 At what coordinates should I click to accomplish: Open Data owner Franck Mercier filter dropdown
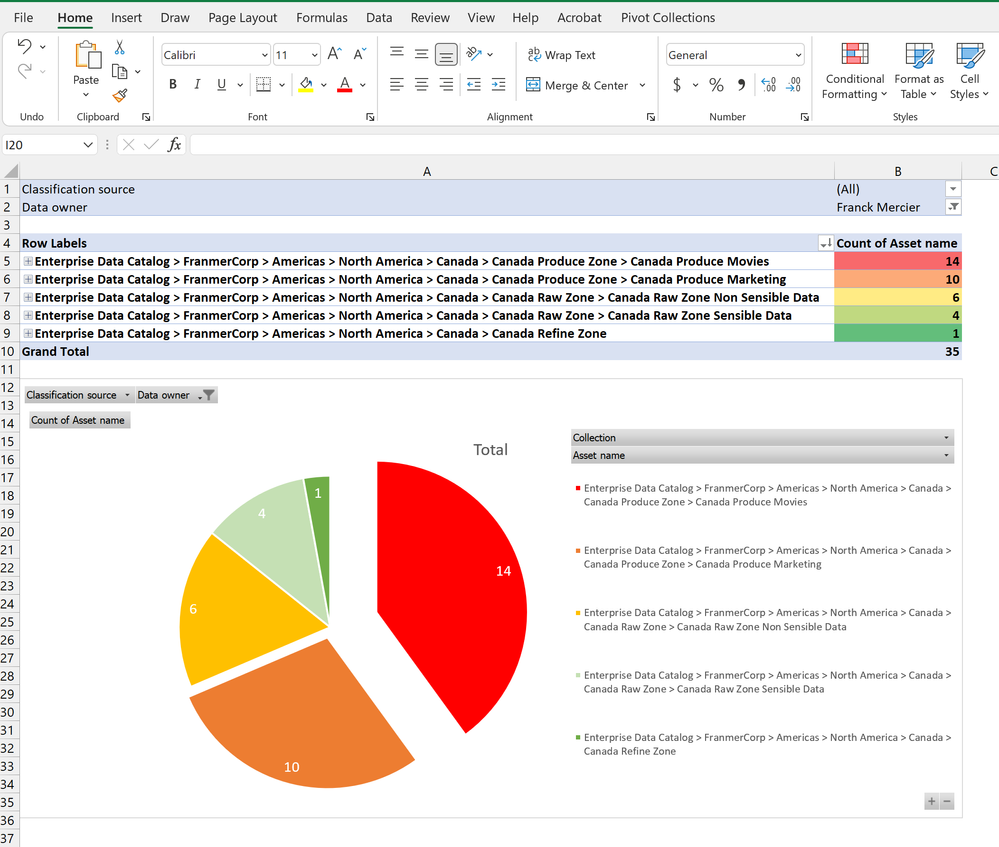click(952, 207)
